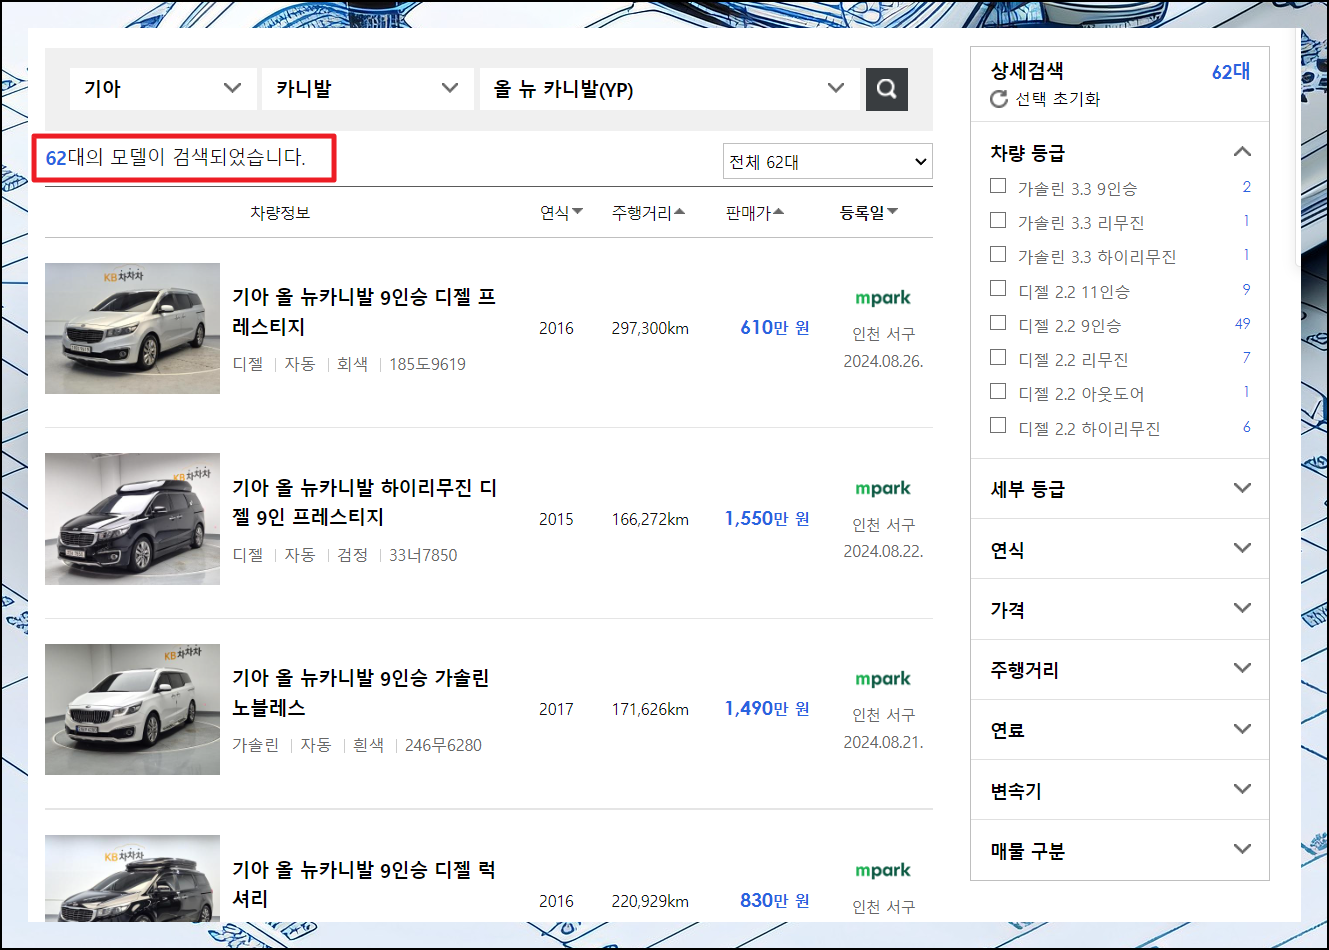Viewport: 1329px width, 950px height.
Task: Click the 610만 원 price
Action: (775, 328)
